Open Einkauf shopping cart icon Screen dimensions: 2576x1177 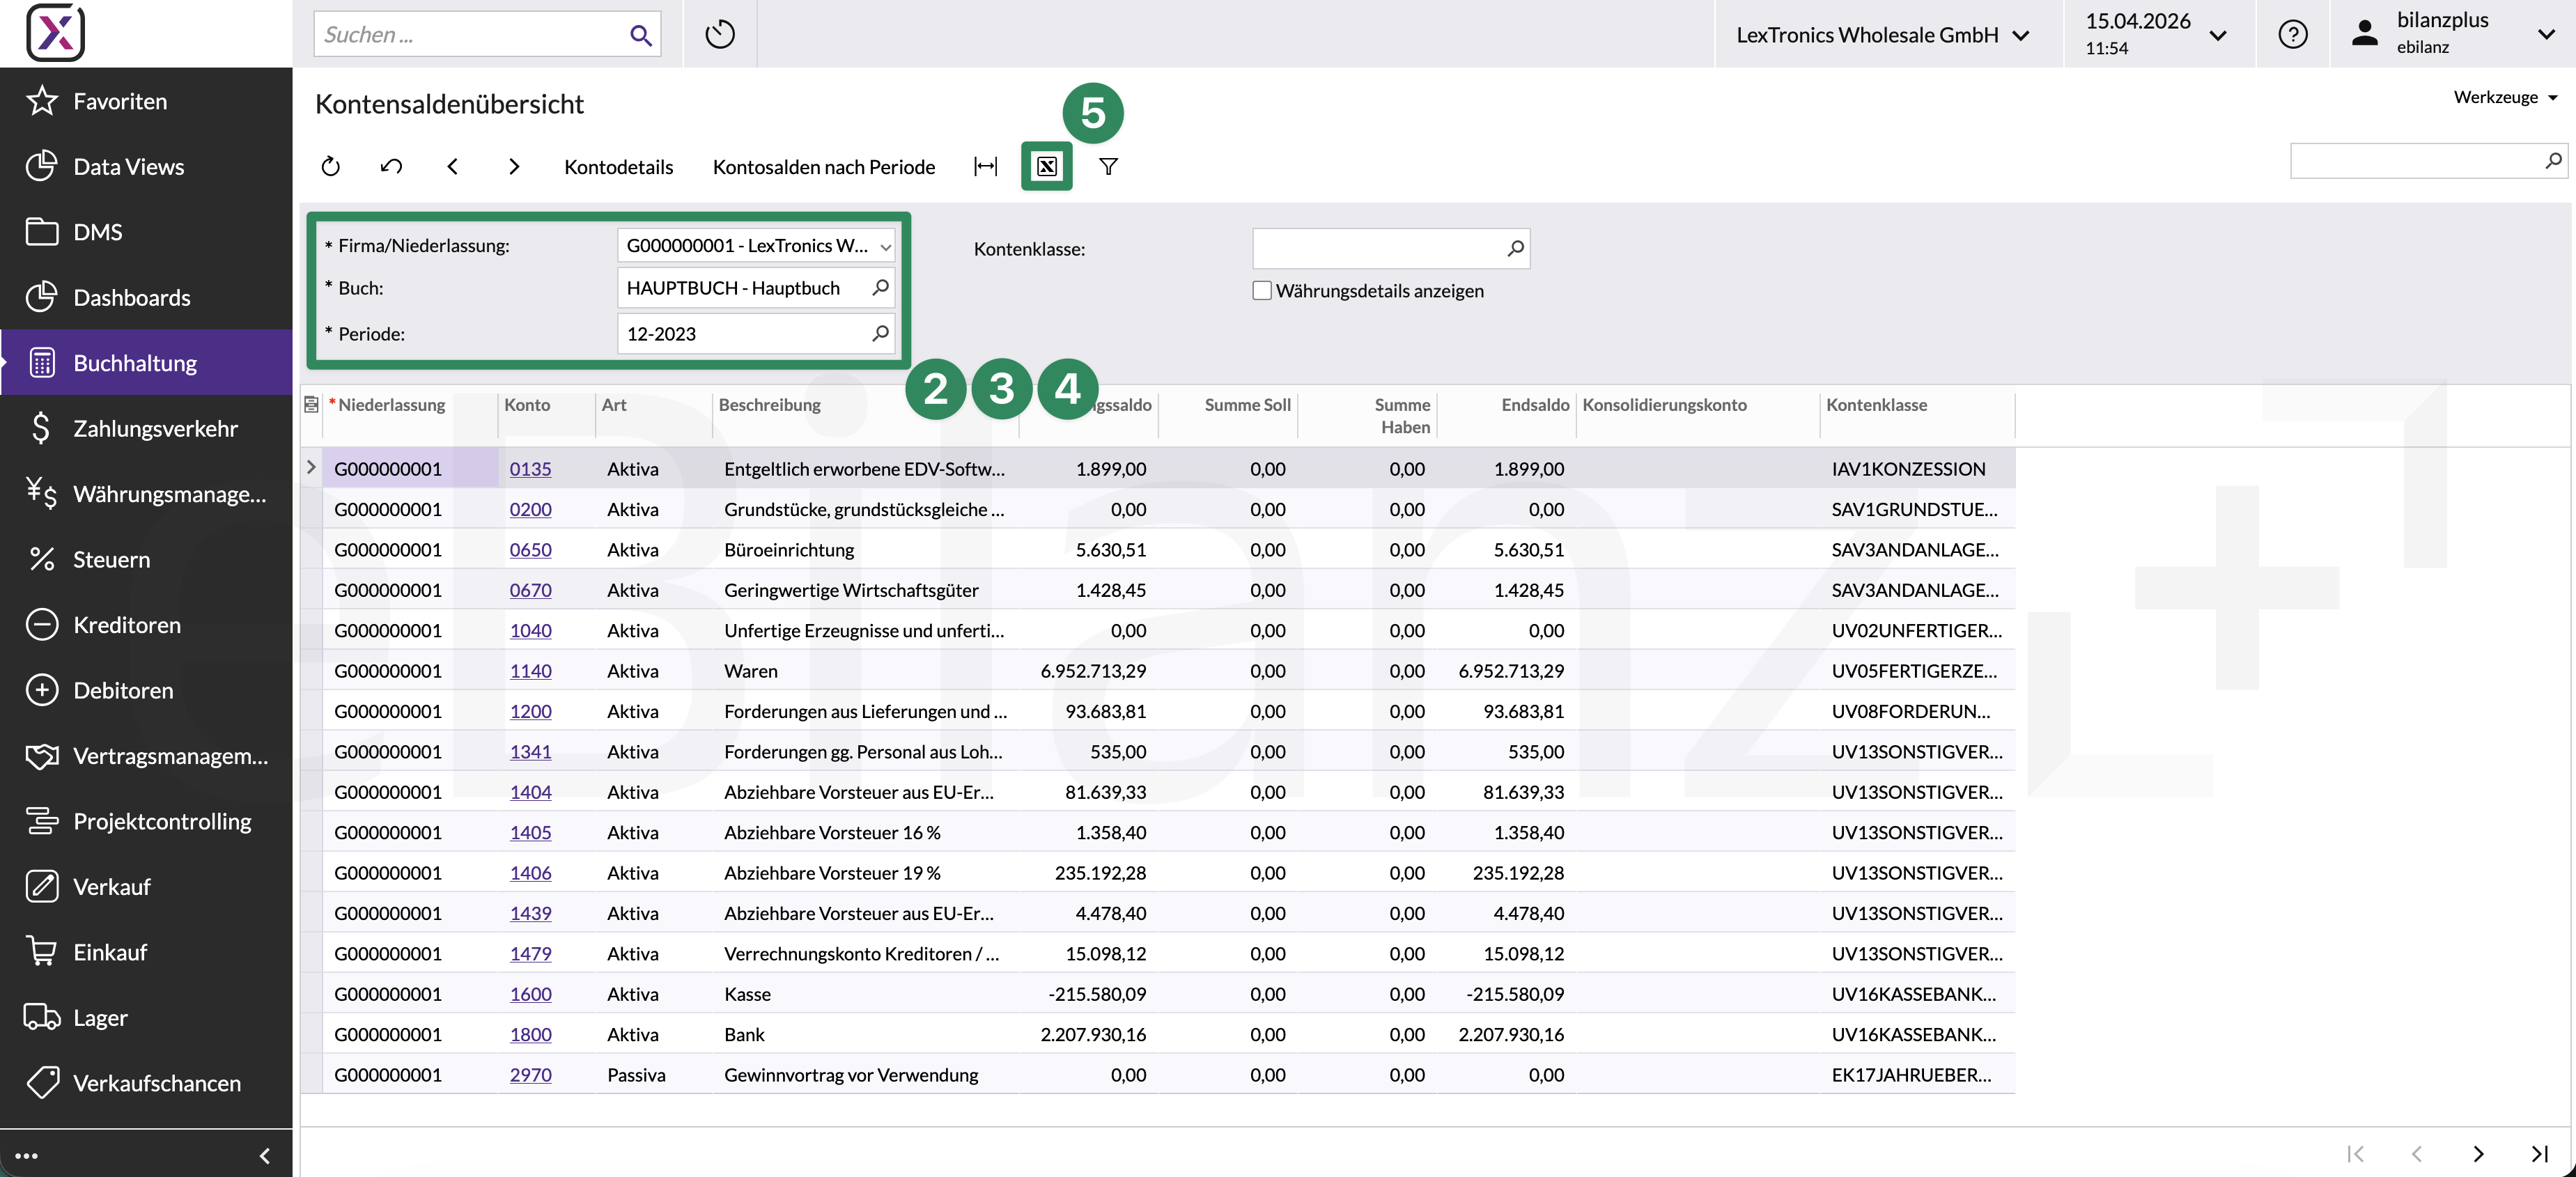point(42,952)
